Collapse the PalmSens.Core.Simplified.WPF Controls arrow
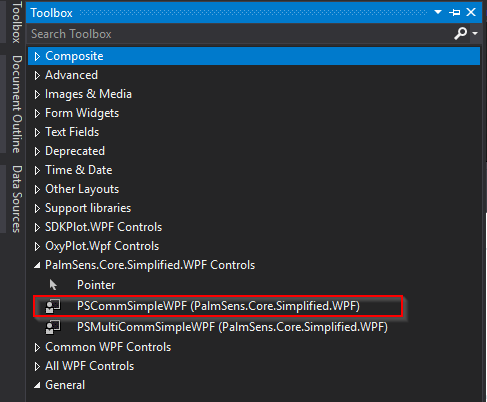 click(37, 266)
